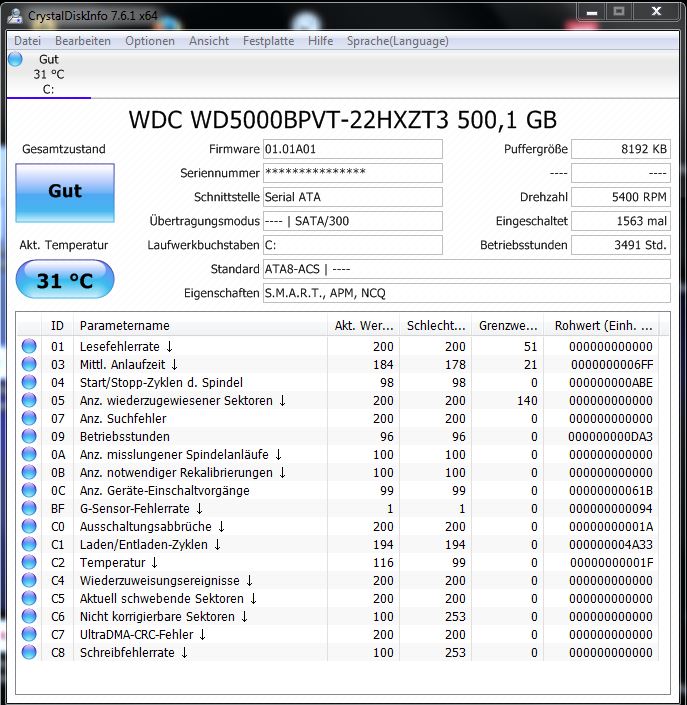Click the Seriennummer field

pyautogui.click(x=352, y=173)
